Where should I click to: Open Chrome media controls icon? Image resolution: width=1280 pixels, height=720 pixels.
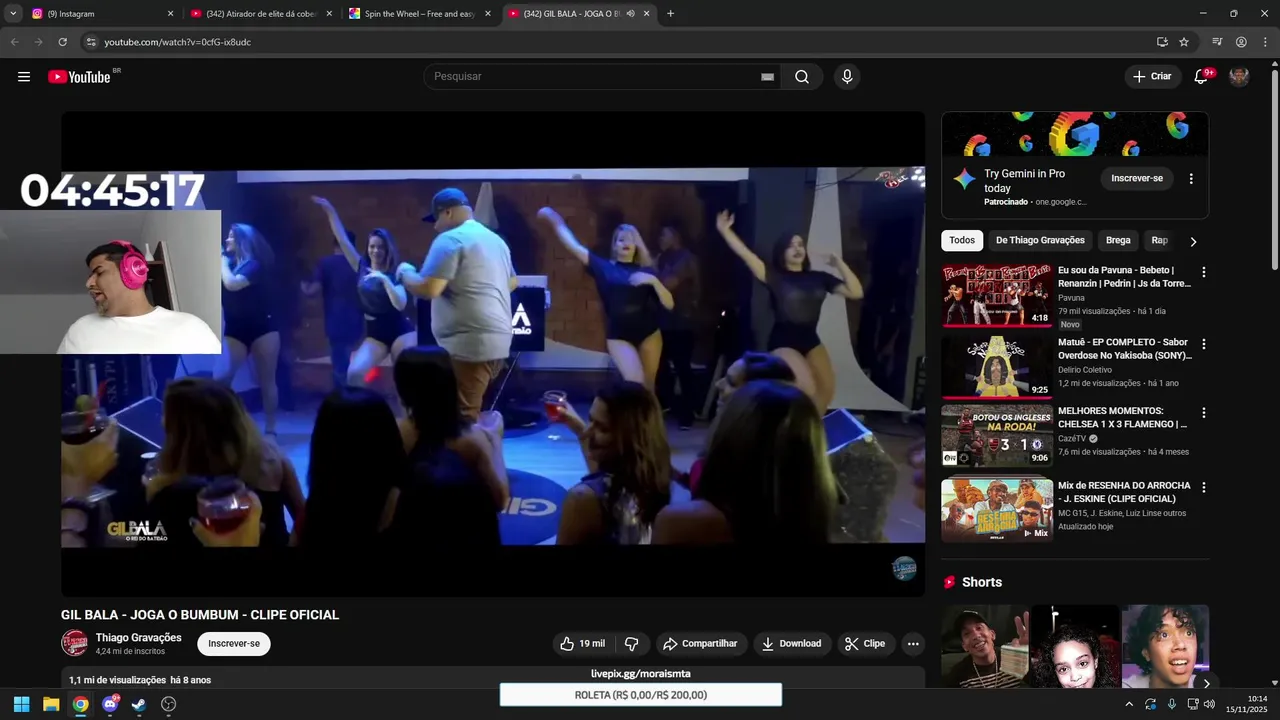coord(1217,42)
